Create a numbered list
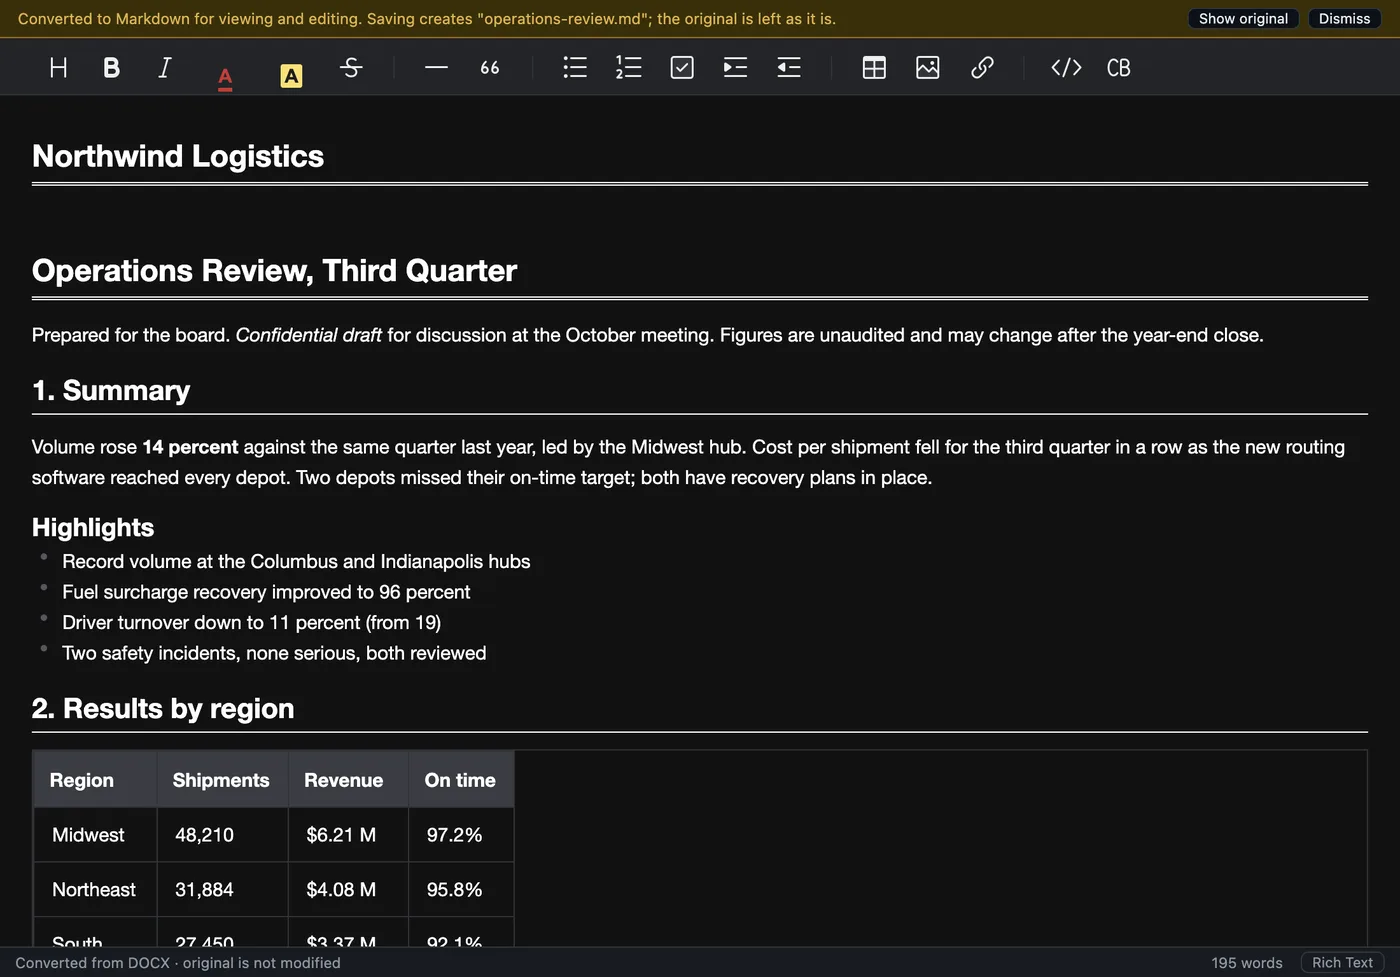This screenshot has height=977, width=1400. 629,67
